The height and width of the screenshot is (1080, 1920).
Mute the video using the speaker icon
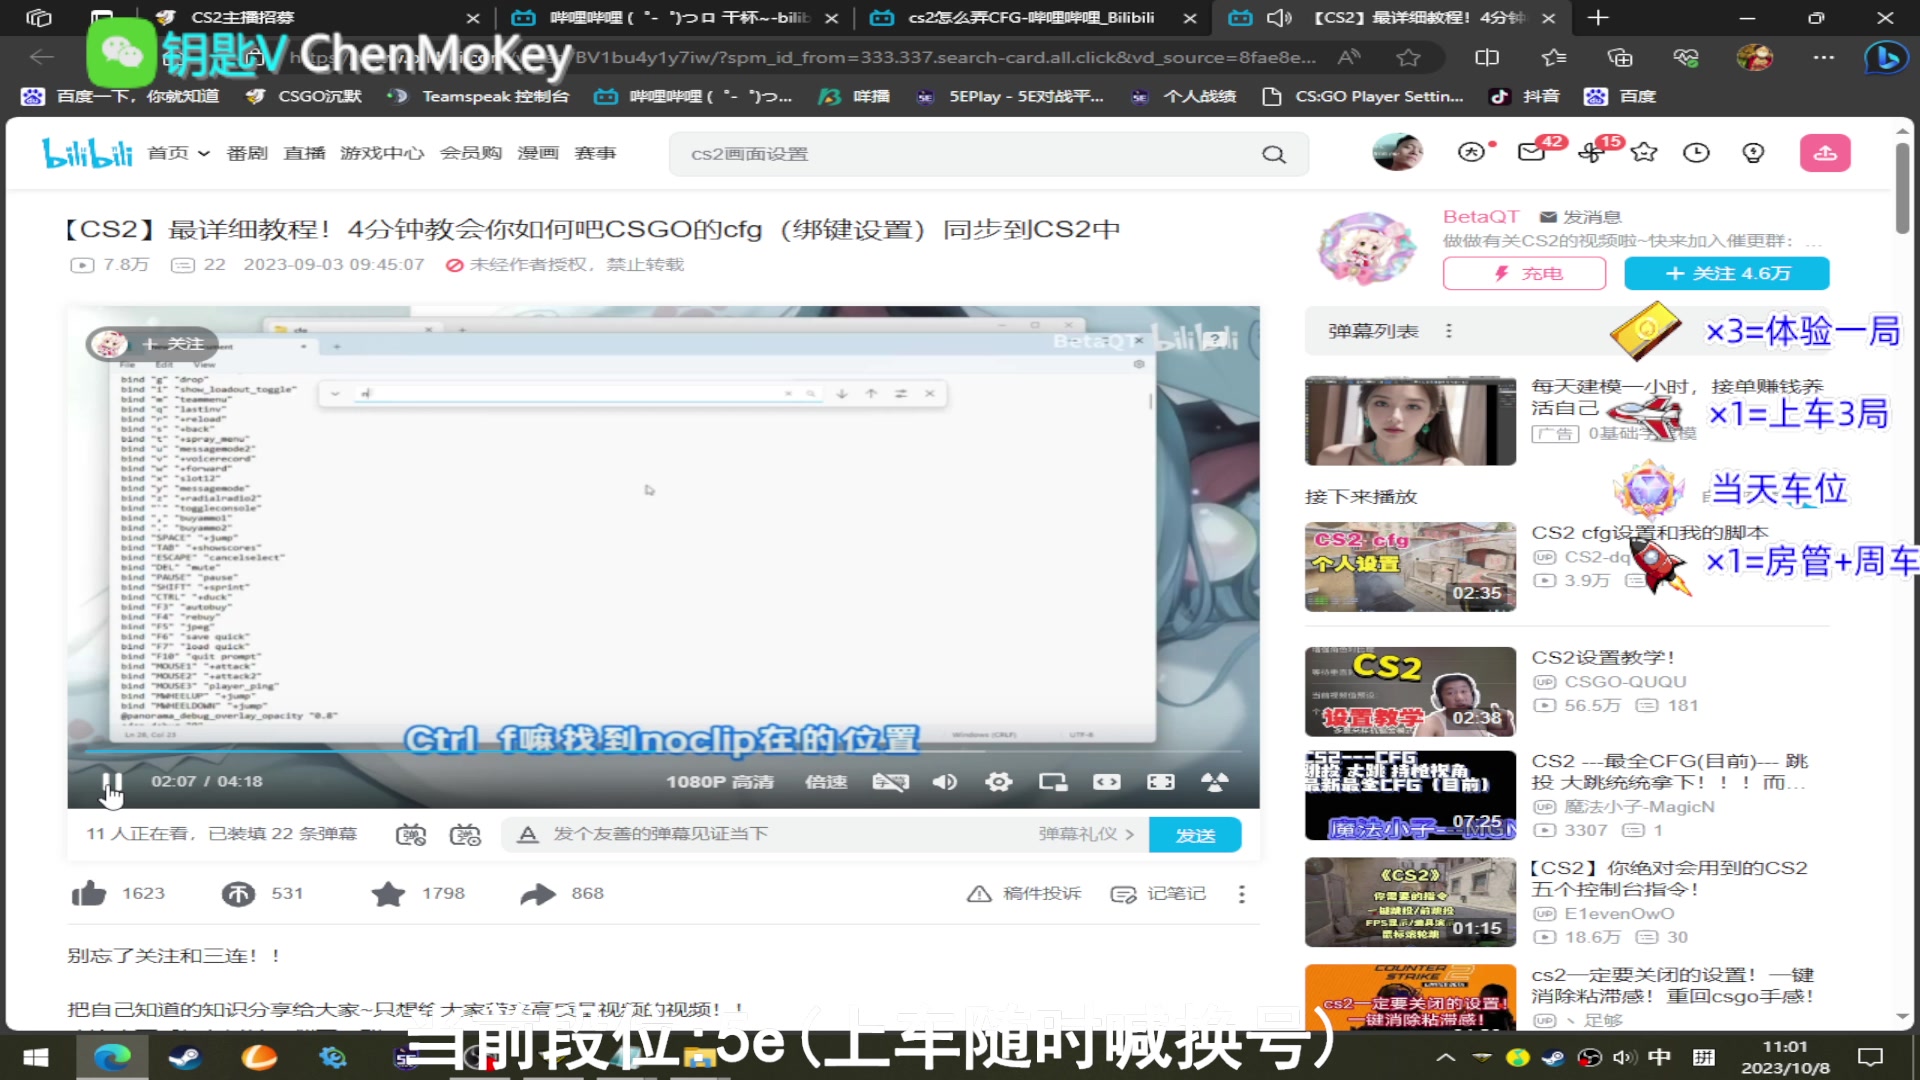click(944, 782)
